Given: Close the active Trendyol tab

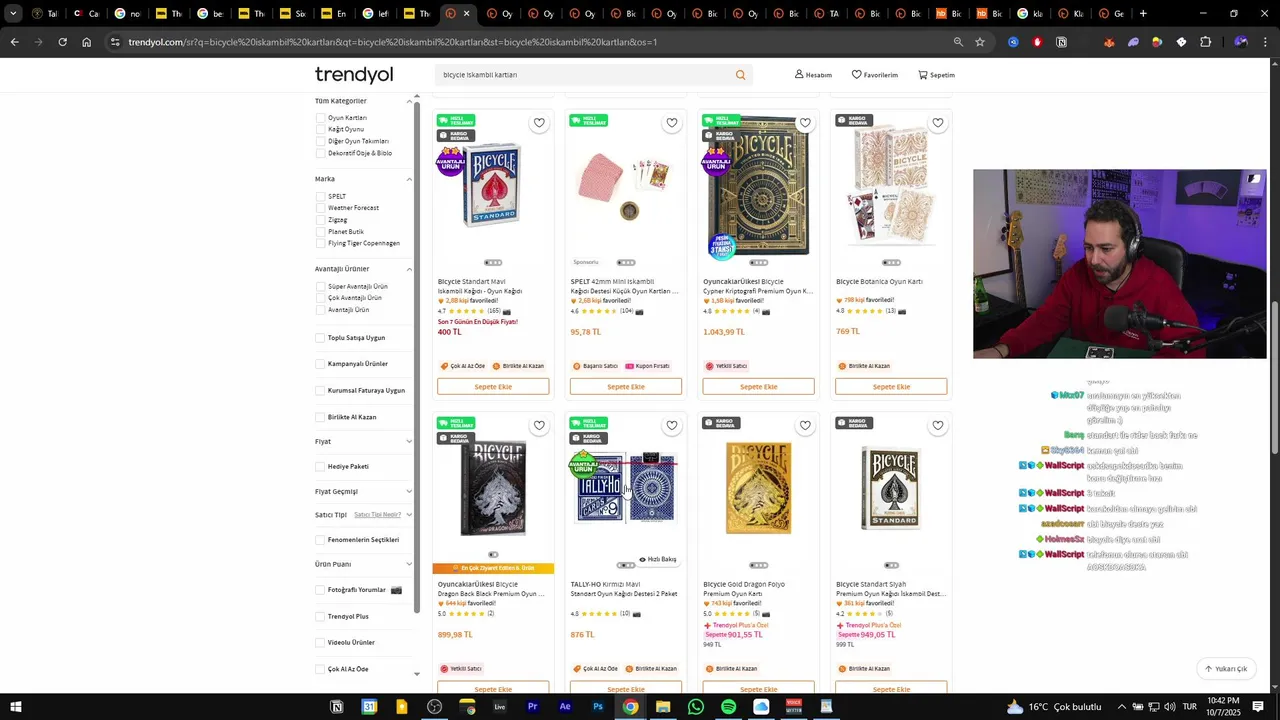Looking at the screenshot, I should point(466,14).
